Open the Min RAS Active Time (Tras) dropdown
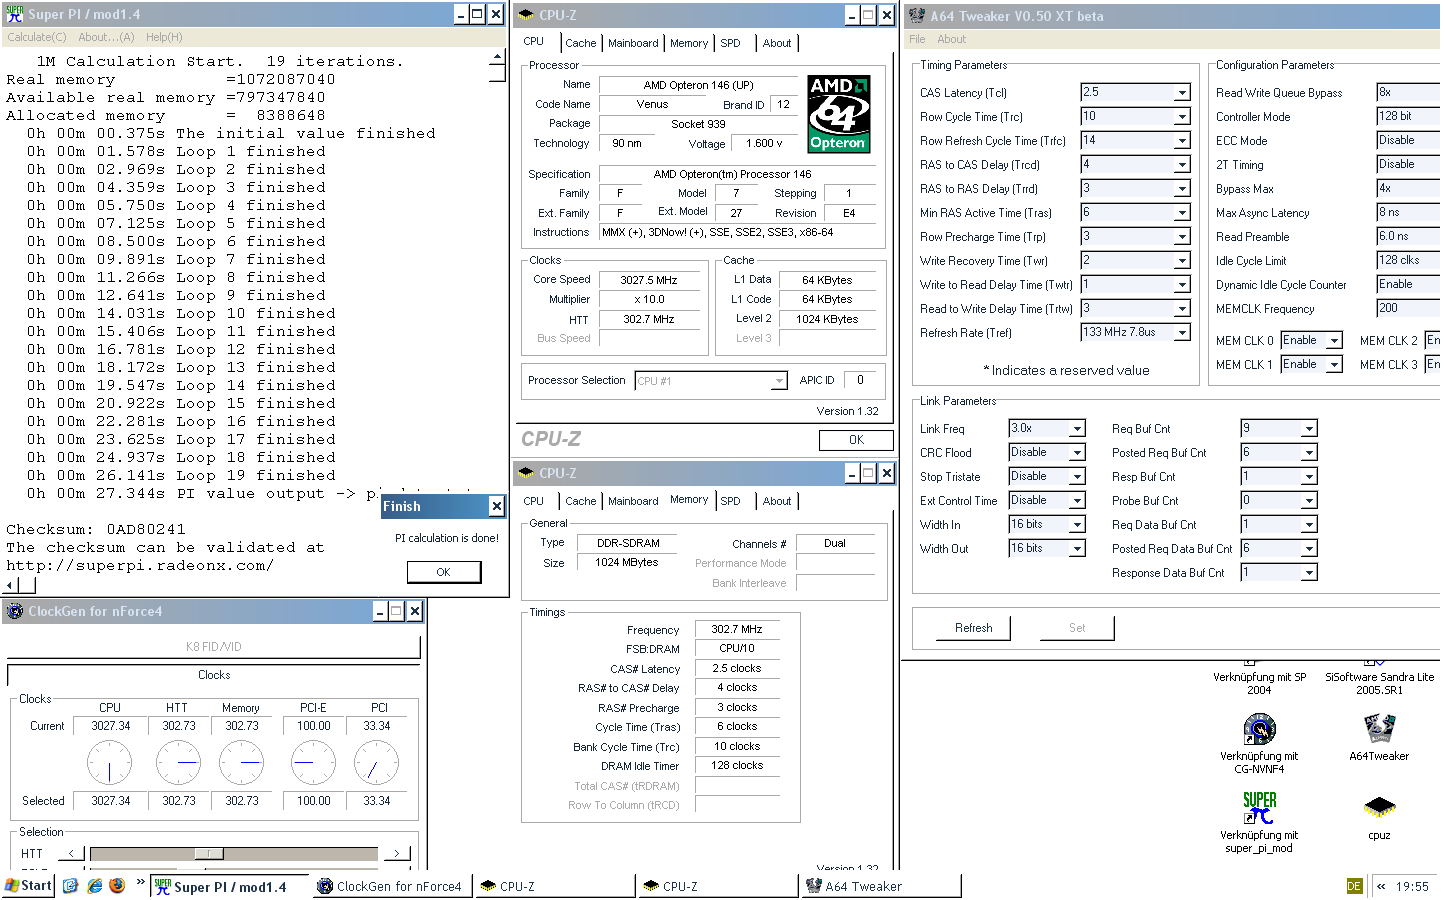Image resolution: width=1445 pixels, height=900 pixels. tap(1182, 212)
